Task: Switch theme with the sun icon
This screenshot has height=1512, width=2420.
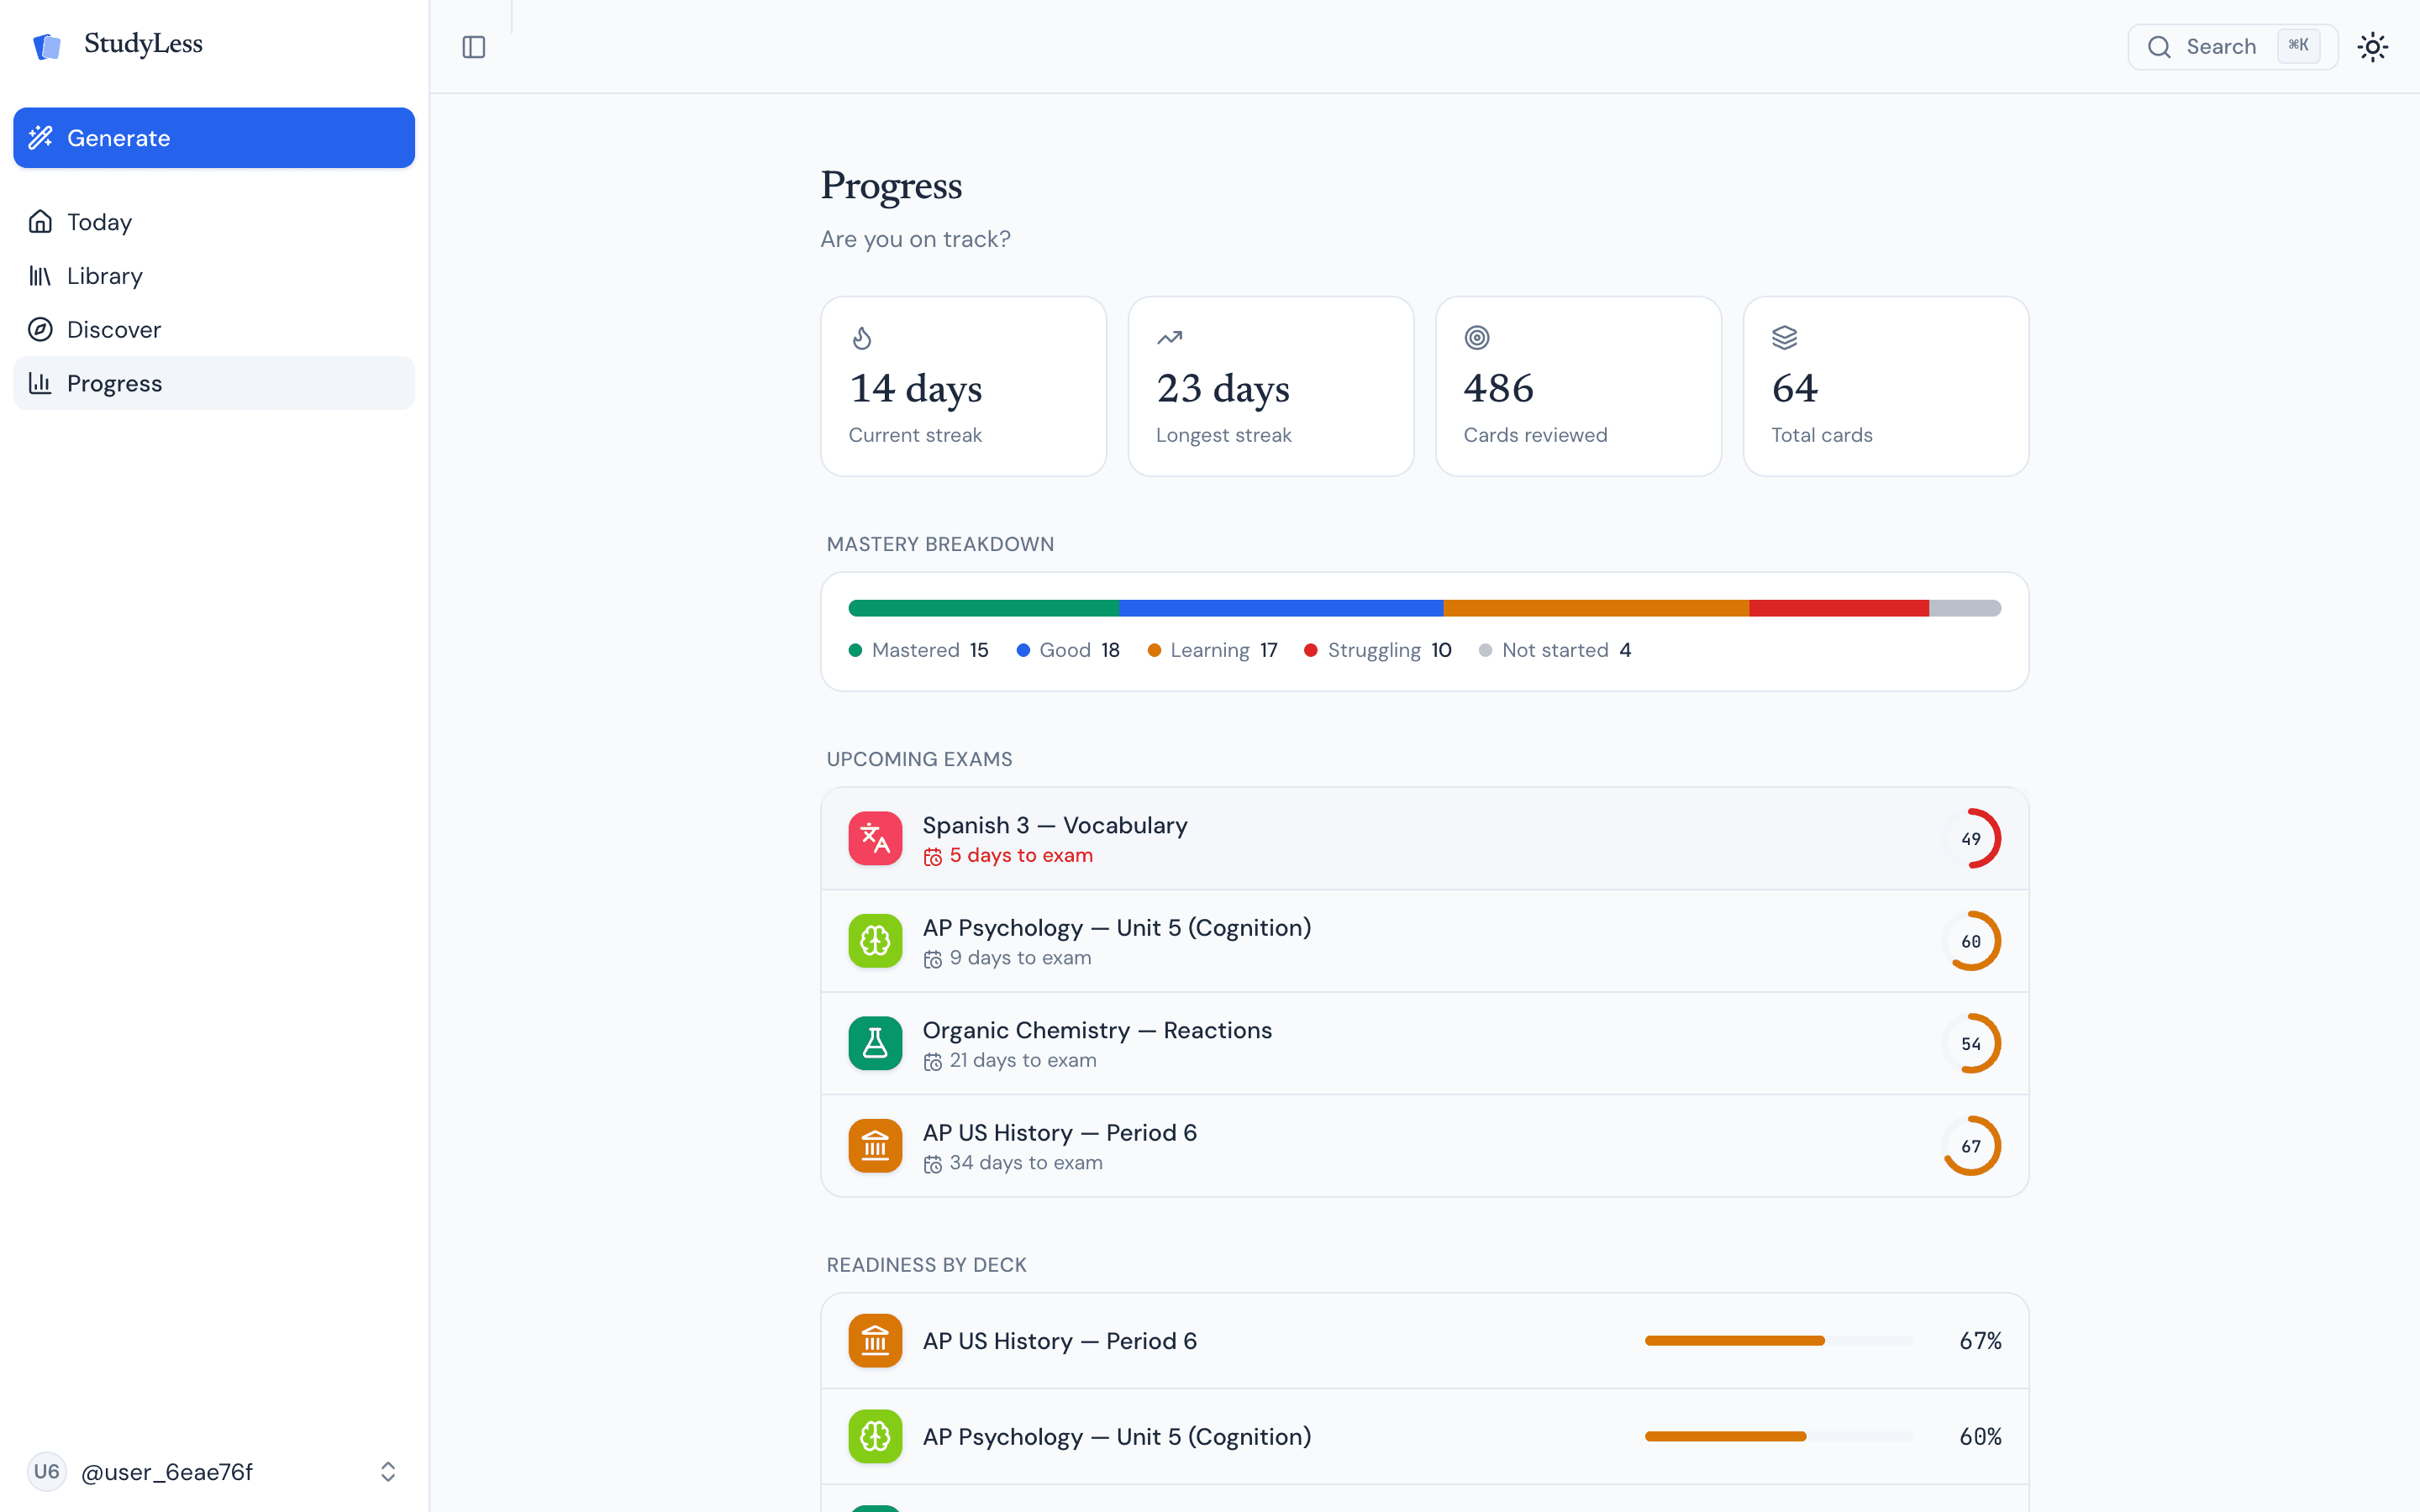Action: 2372,47
